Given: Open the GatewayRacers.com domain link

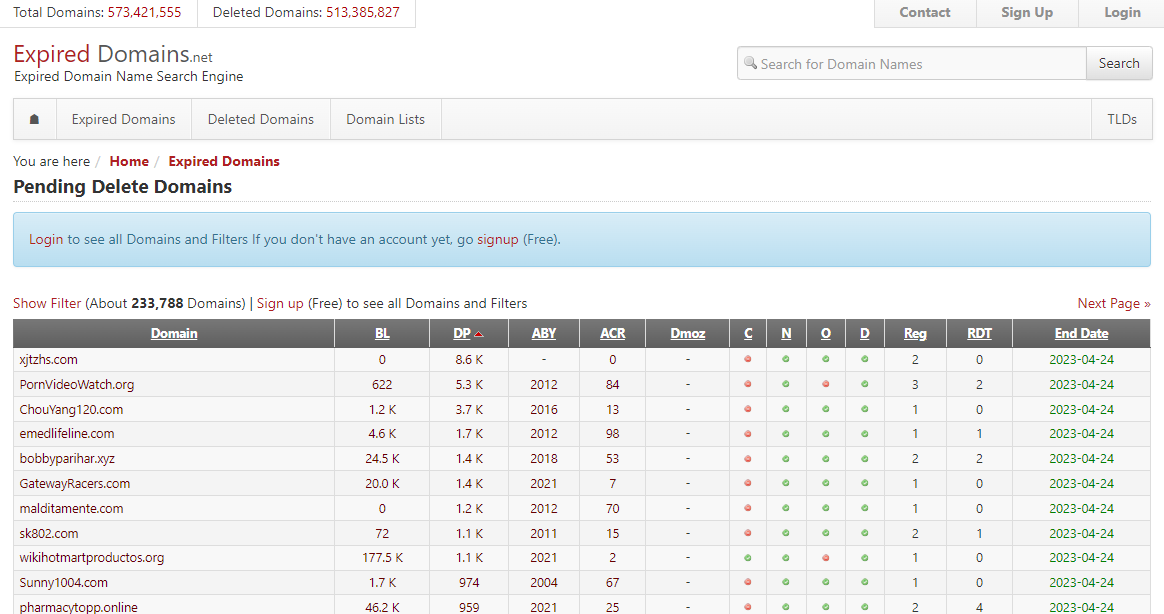Looking at the screenshot, I should [x=75, y=483].
